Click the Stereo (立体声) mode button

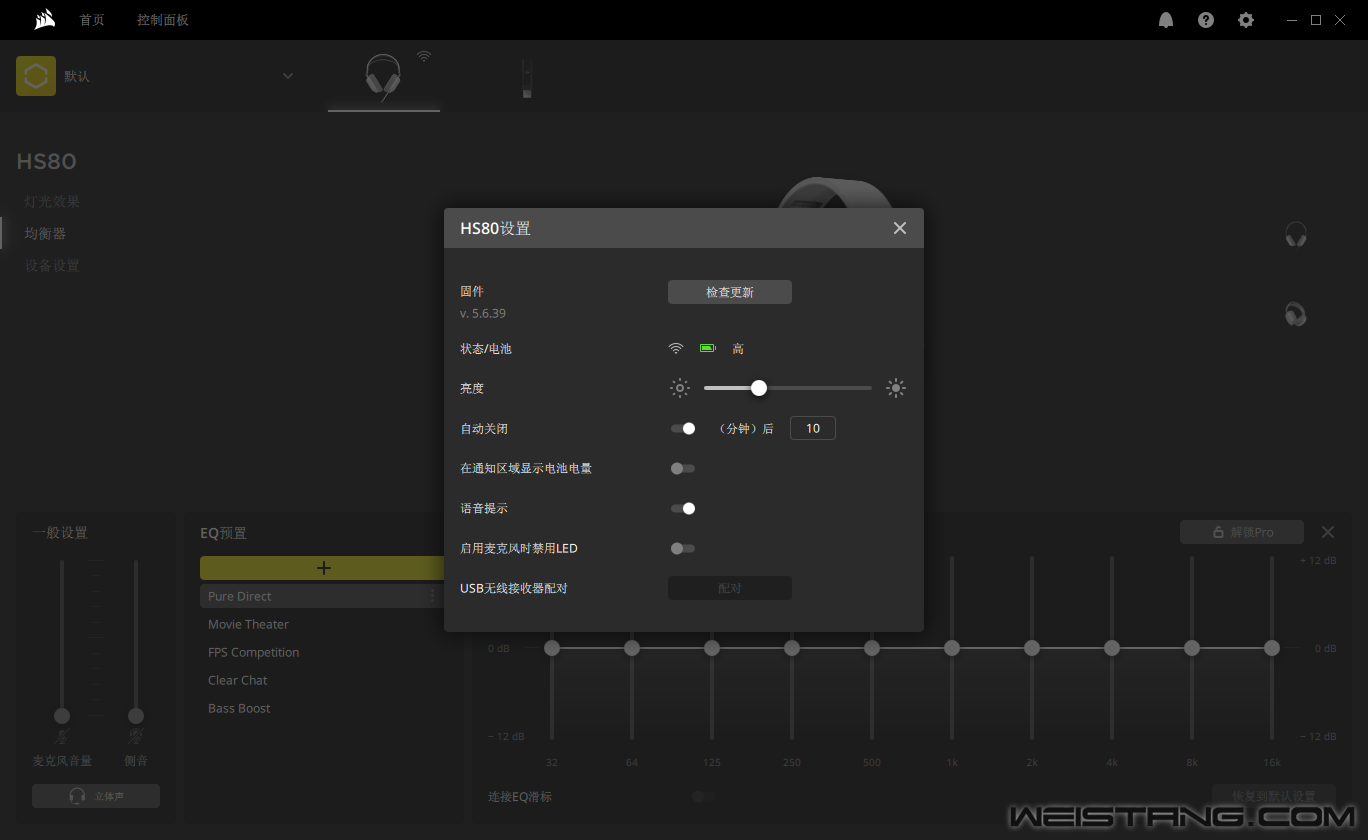point(96,796)
